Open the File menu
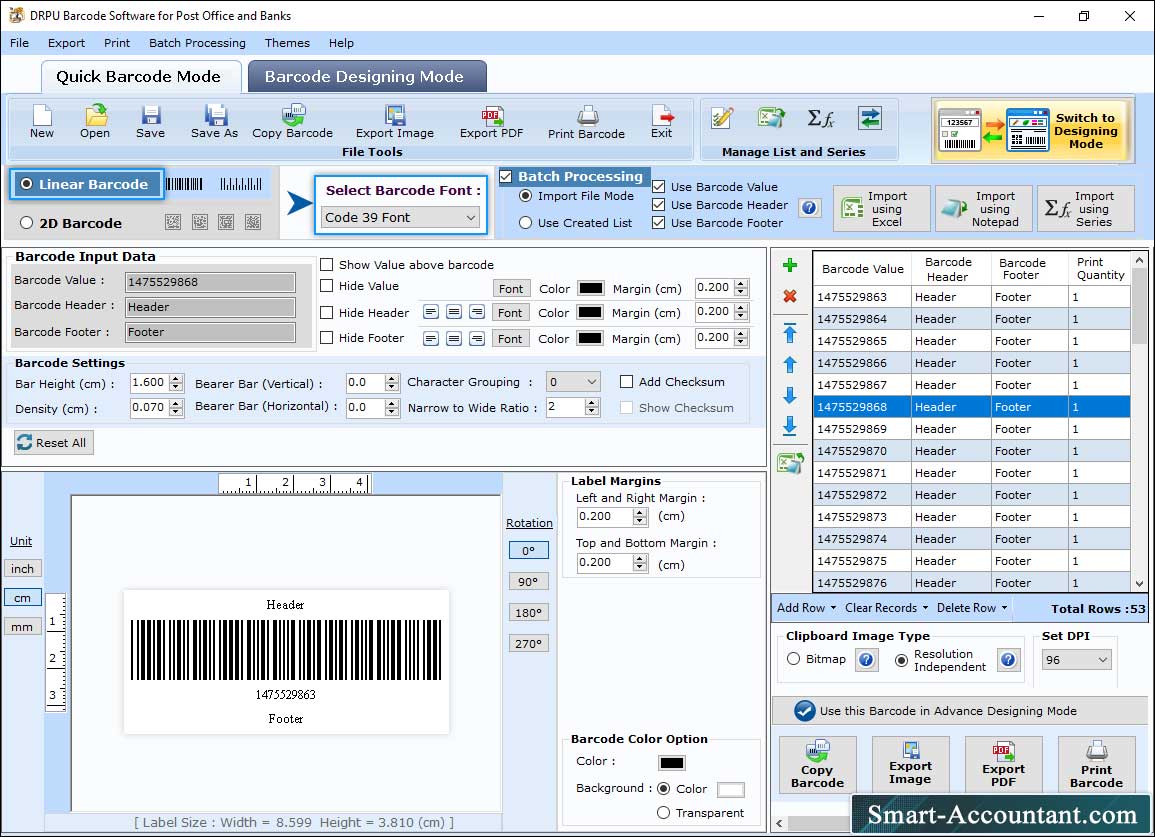The width and height of the screenshot is (1155, 837). [19, 43]
